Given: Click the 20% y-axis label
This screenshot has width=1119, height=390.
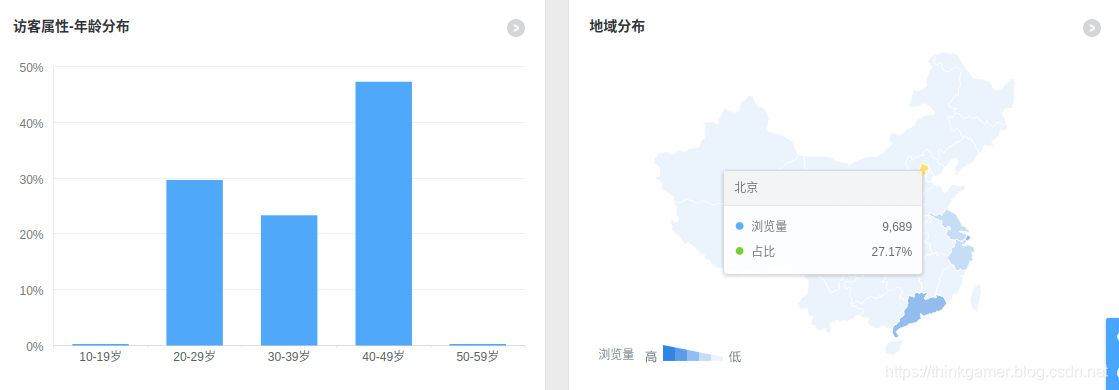Looking at the screenshot, I should (x=31, y=234).
